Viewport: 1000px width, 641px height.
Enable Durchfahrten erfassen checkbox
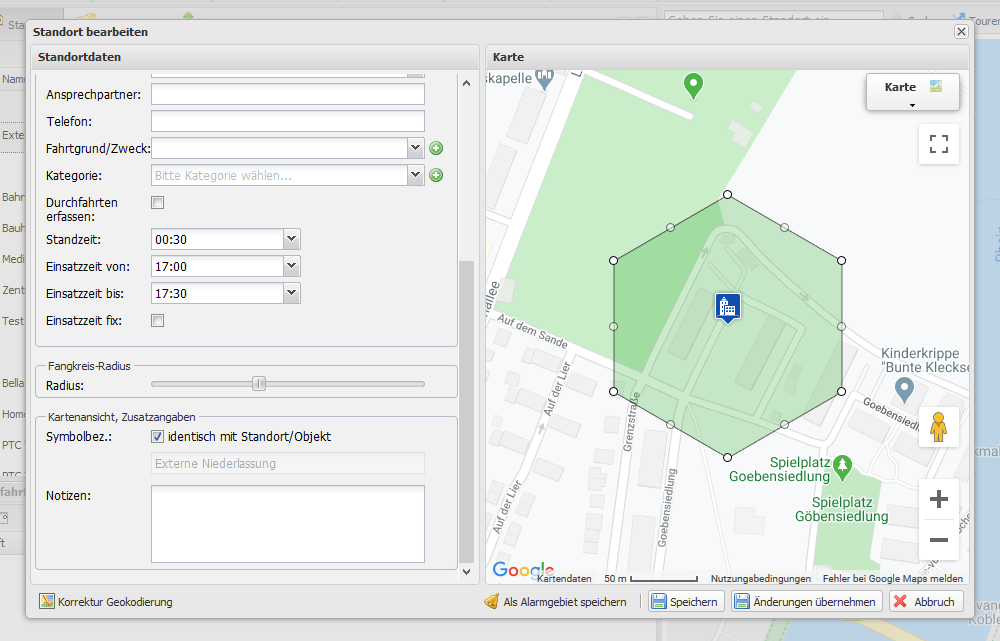[x=157, y=203]
